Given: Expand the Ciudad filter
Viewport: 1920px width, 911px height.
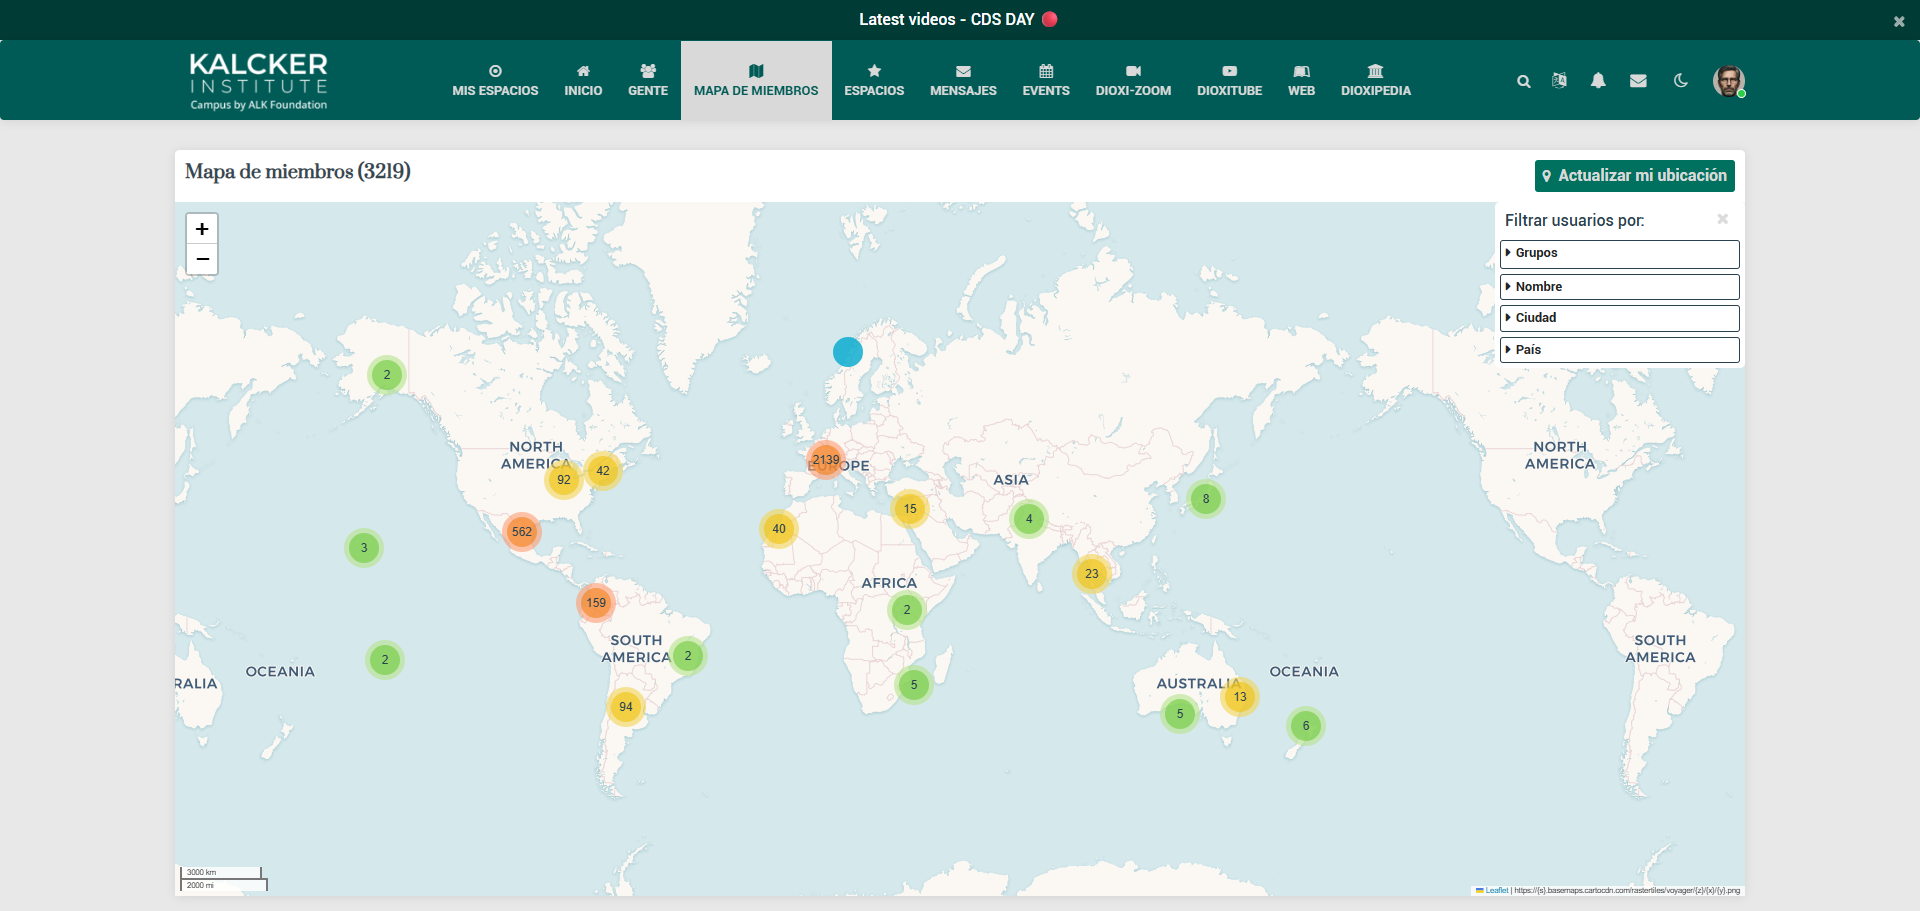Looking at the screenshot, I should 1619,318.
